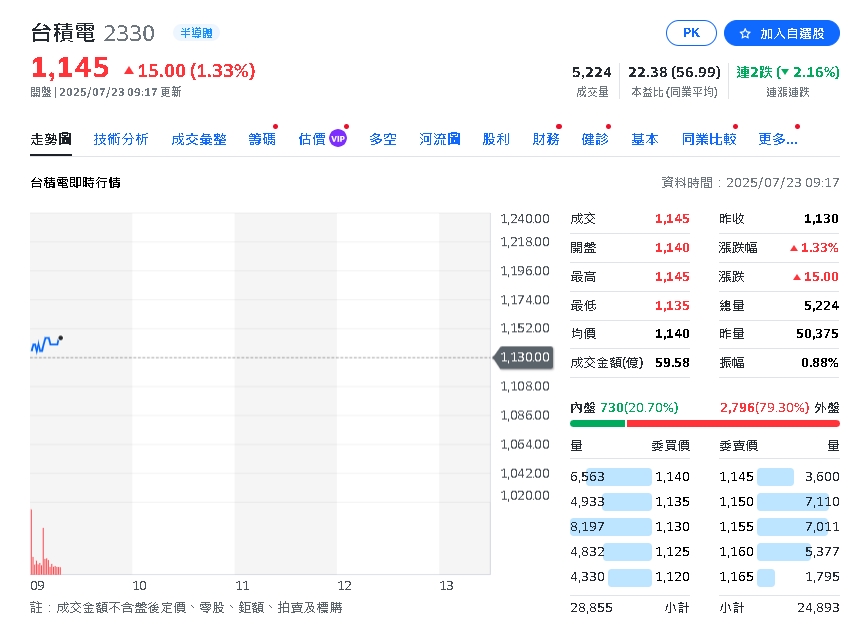Image resolution: width=857 pixels, height=633 pixels.
Task: Switch to the 同業比較 tab
Action: 709,139
